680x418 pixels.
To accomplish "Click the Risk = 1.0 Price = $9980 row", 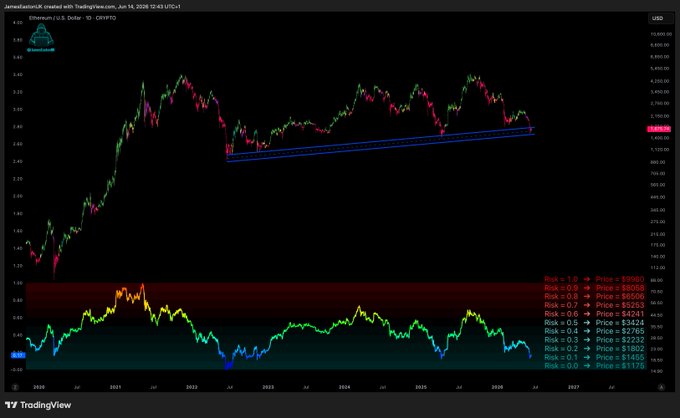I will 594,279.
